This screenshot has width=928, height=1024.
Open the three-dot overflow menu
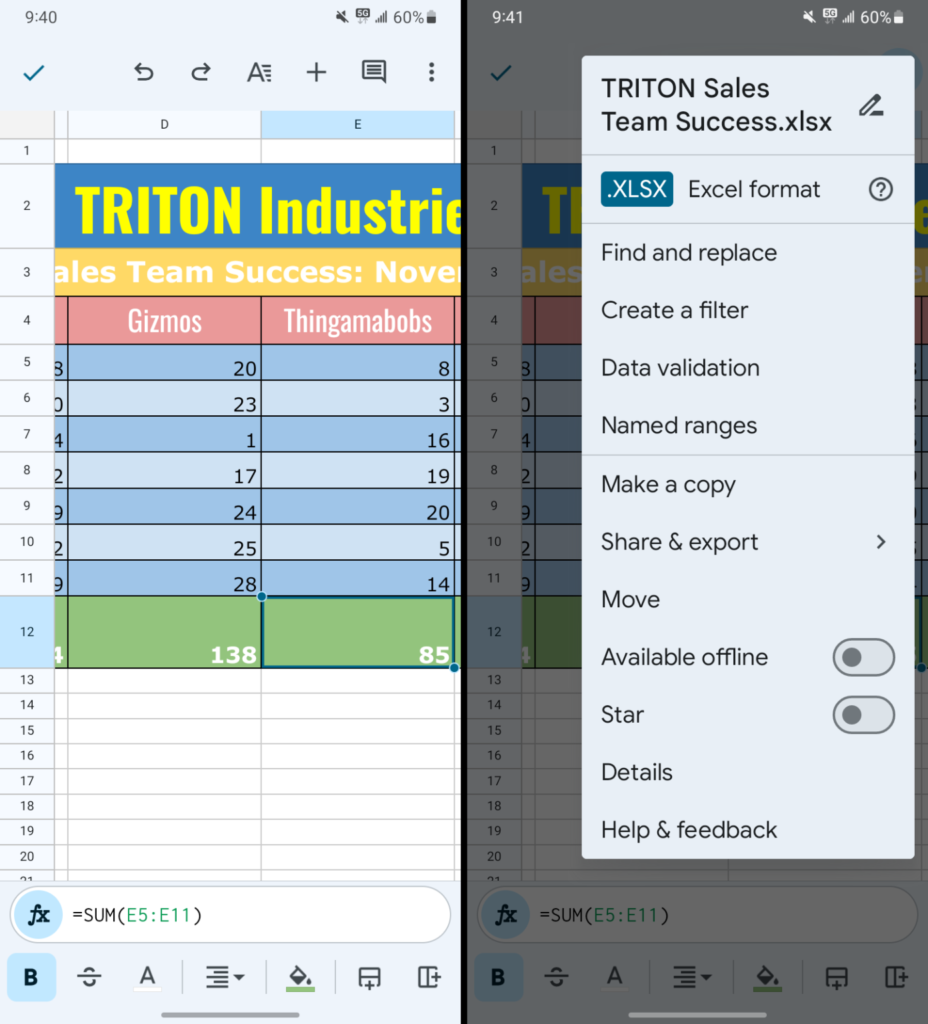point(431,72)
